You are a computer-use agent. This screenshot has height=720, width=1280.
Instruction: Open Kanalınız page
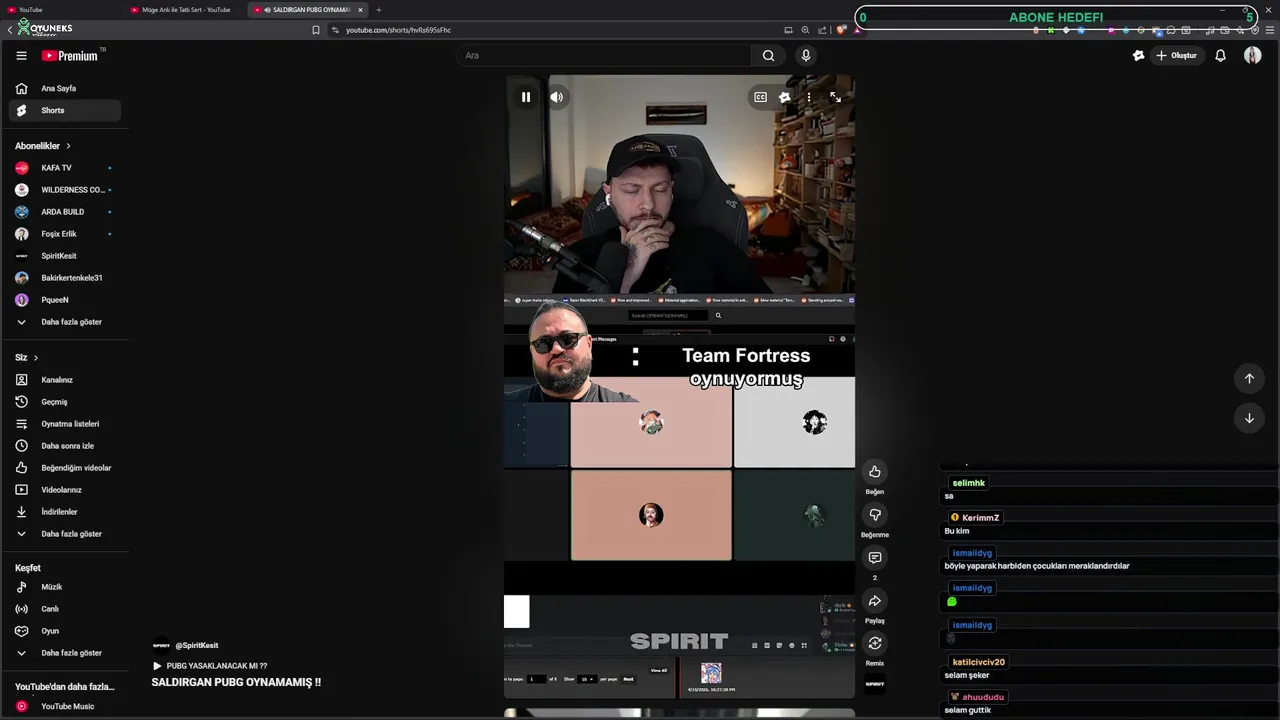pyautogui.click(x=65, y=380)
